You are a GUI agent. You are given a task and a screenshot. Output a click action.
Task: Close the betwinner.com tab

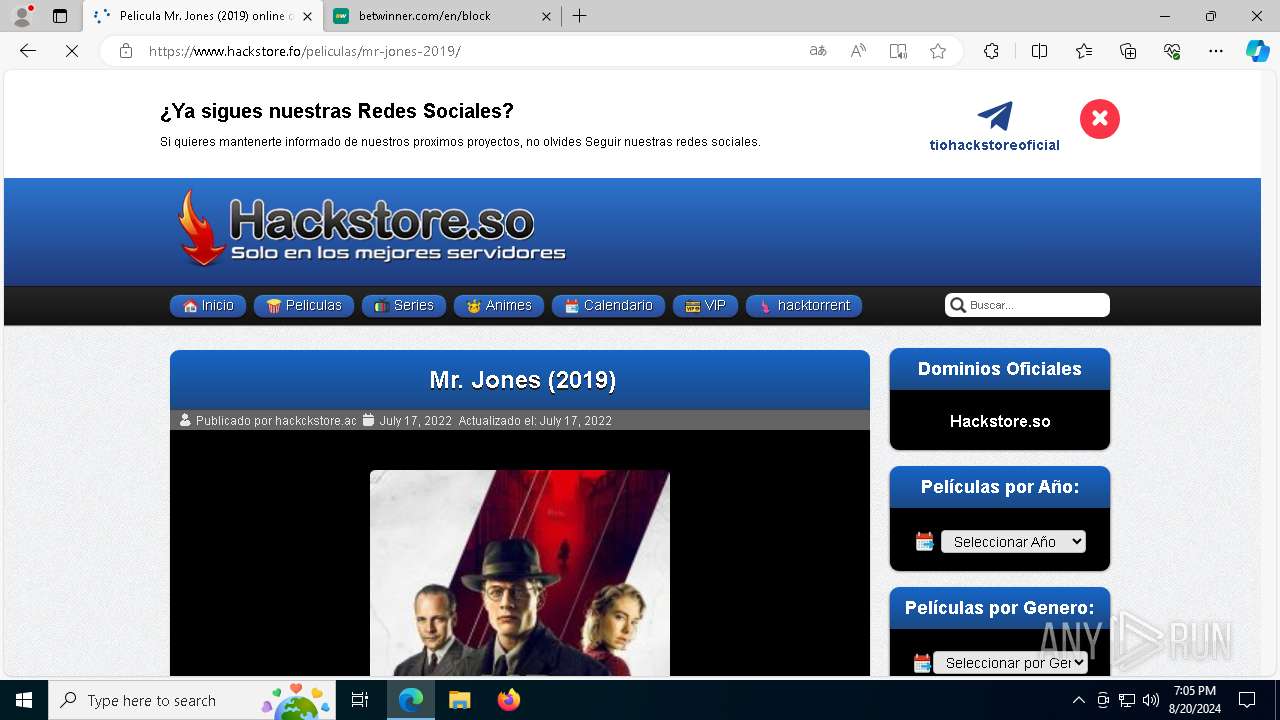[x=546, y=16]
